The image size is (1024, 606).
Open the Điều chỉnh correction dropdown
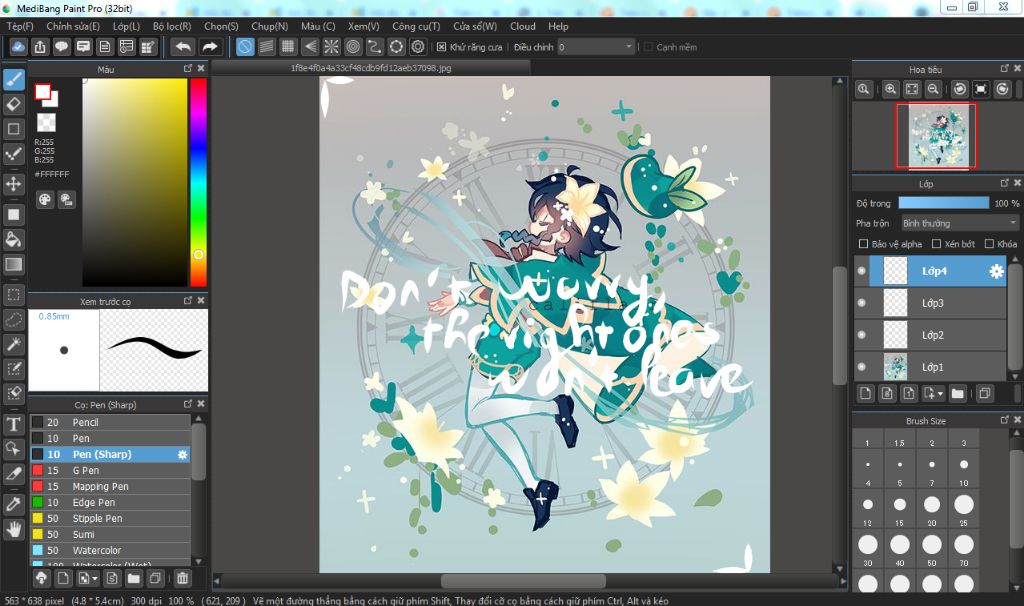pyautogui.click(x=596, y=47)
